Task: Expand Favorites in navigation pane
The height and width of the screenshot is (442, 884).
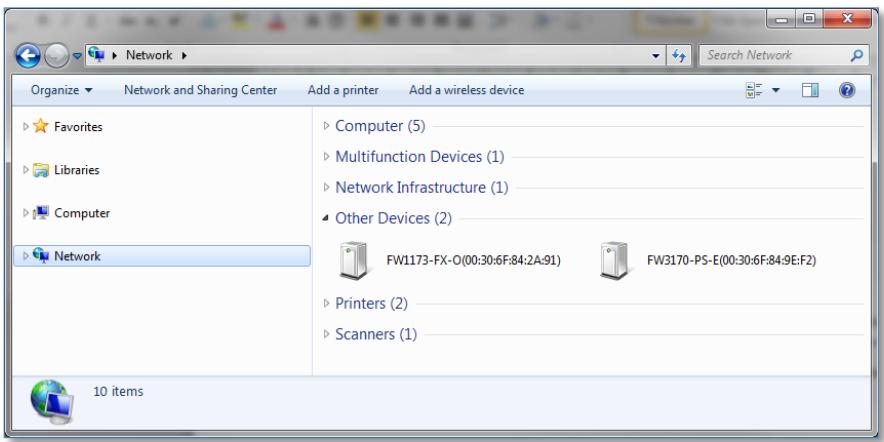Action: coord(25,126)
